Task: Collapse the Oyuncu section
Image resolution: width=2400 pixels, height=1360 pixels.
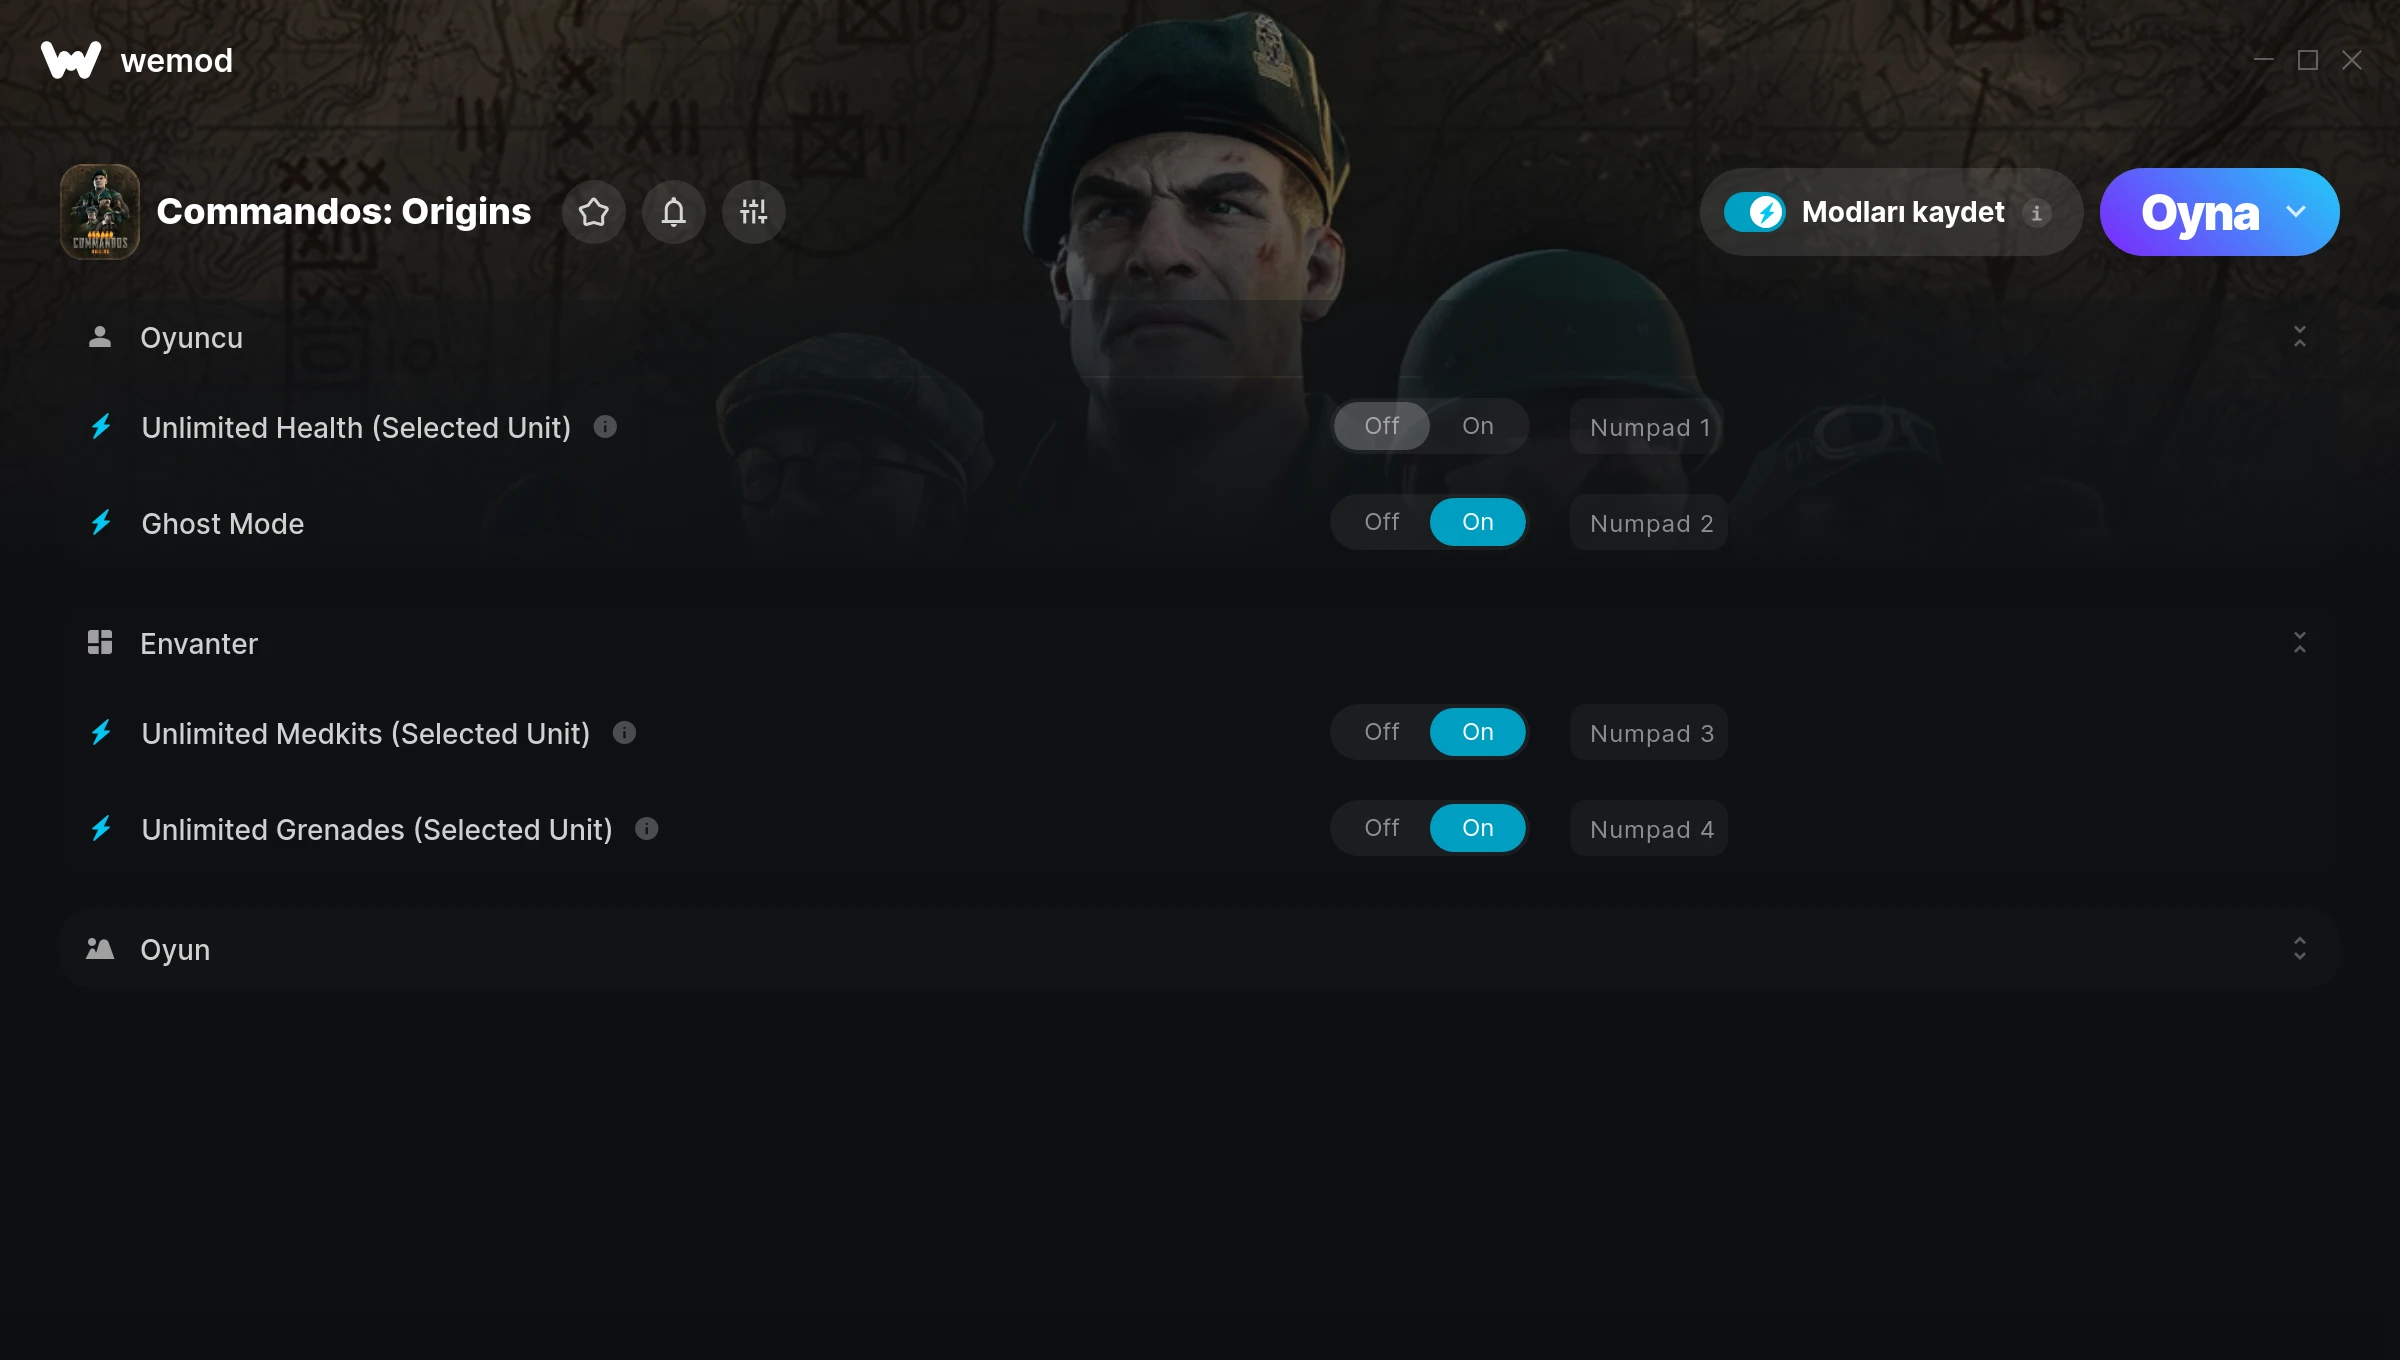Action: pos(2300,337)
